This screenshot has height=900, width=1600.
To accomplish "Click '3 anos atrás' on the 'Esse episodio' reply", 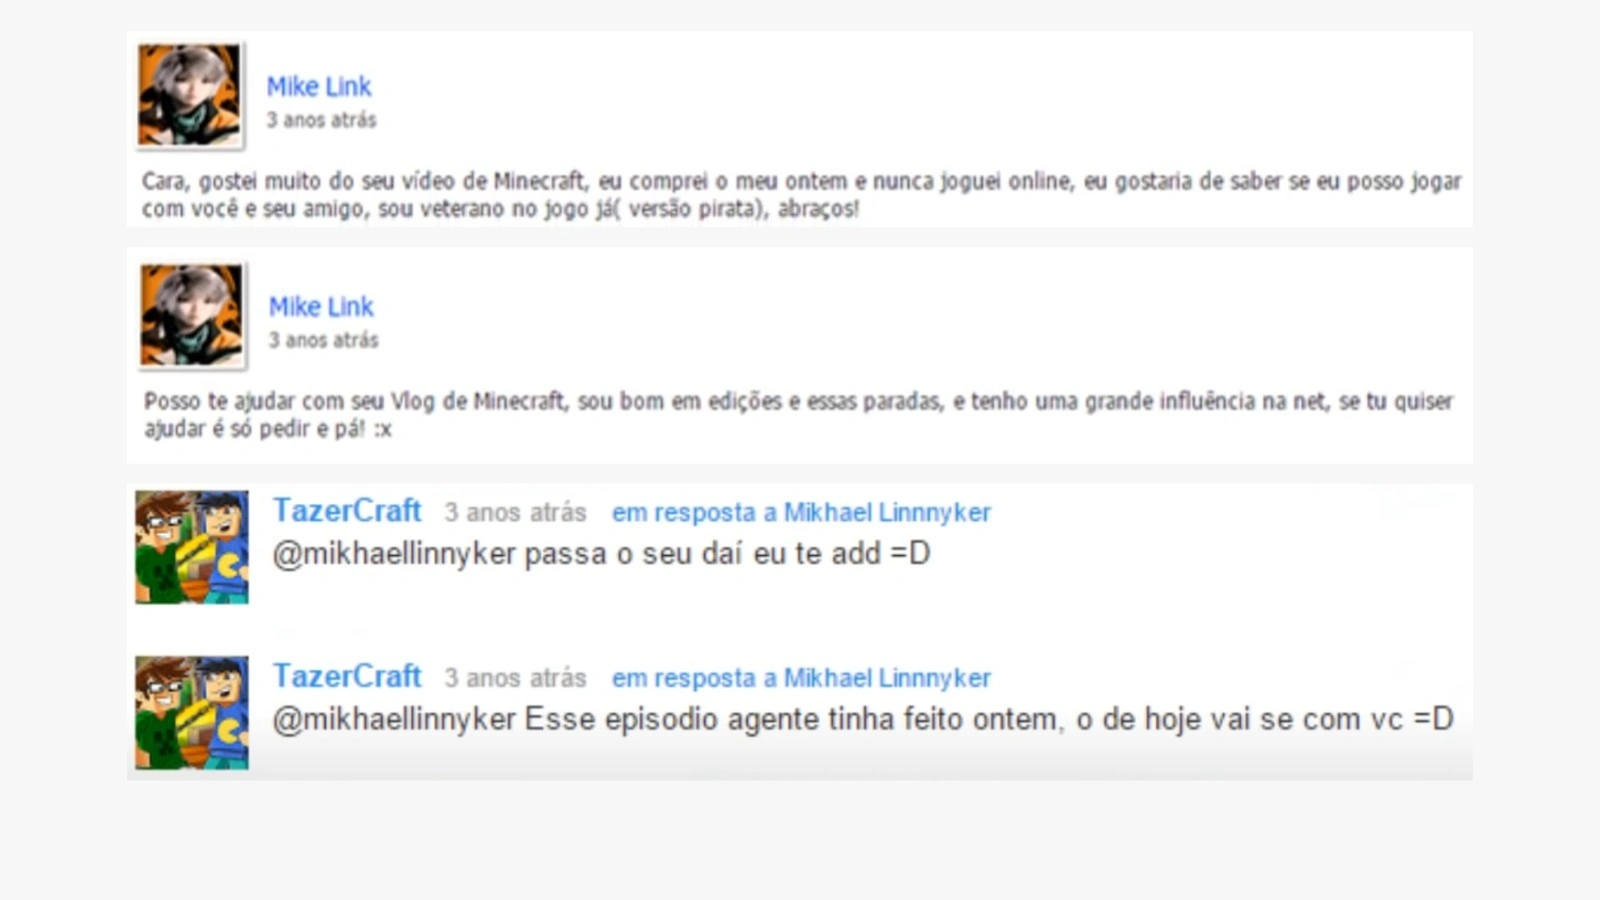I will tap(515, 679).
